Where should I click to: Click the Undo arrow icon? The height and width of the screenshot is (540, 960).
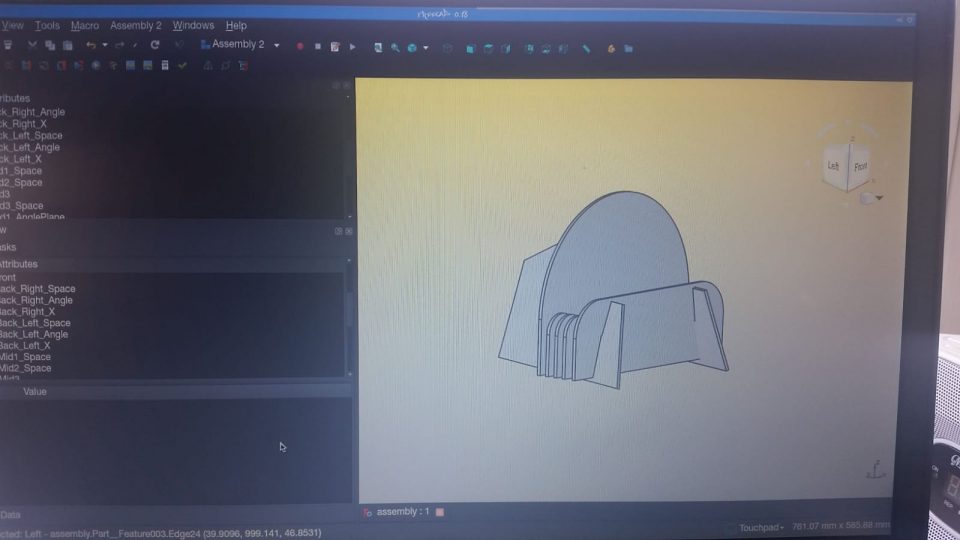(x=91, y=45)
